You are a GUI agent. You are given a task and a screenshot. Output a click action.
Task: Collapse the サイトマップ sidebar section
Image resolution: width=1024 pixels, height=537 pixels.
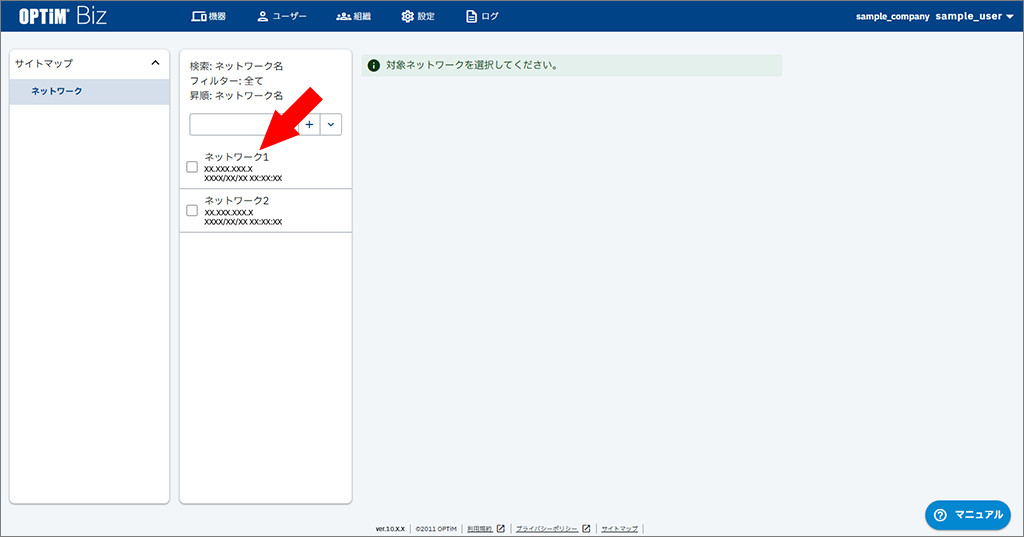155,63
